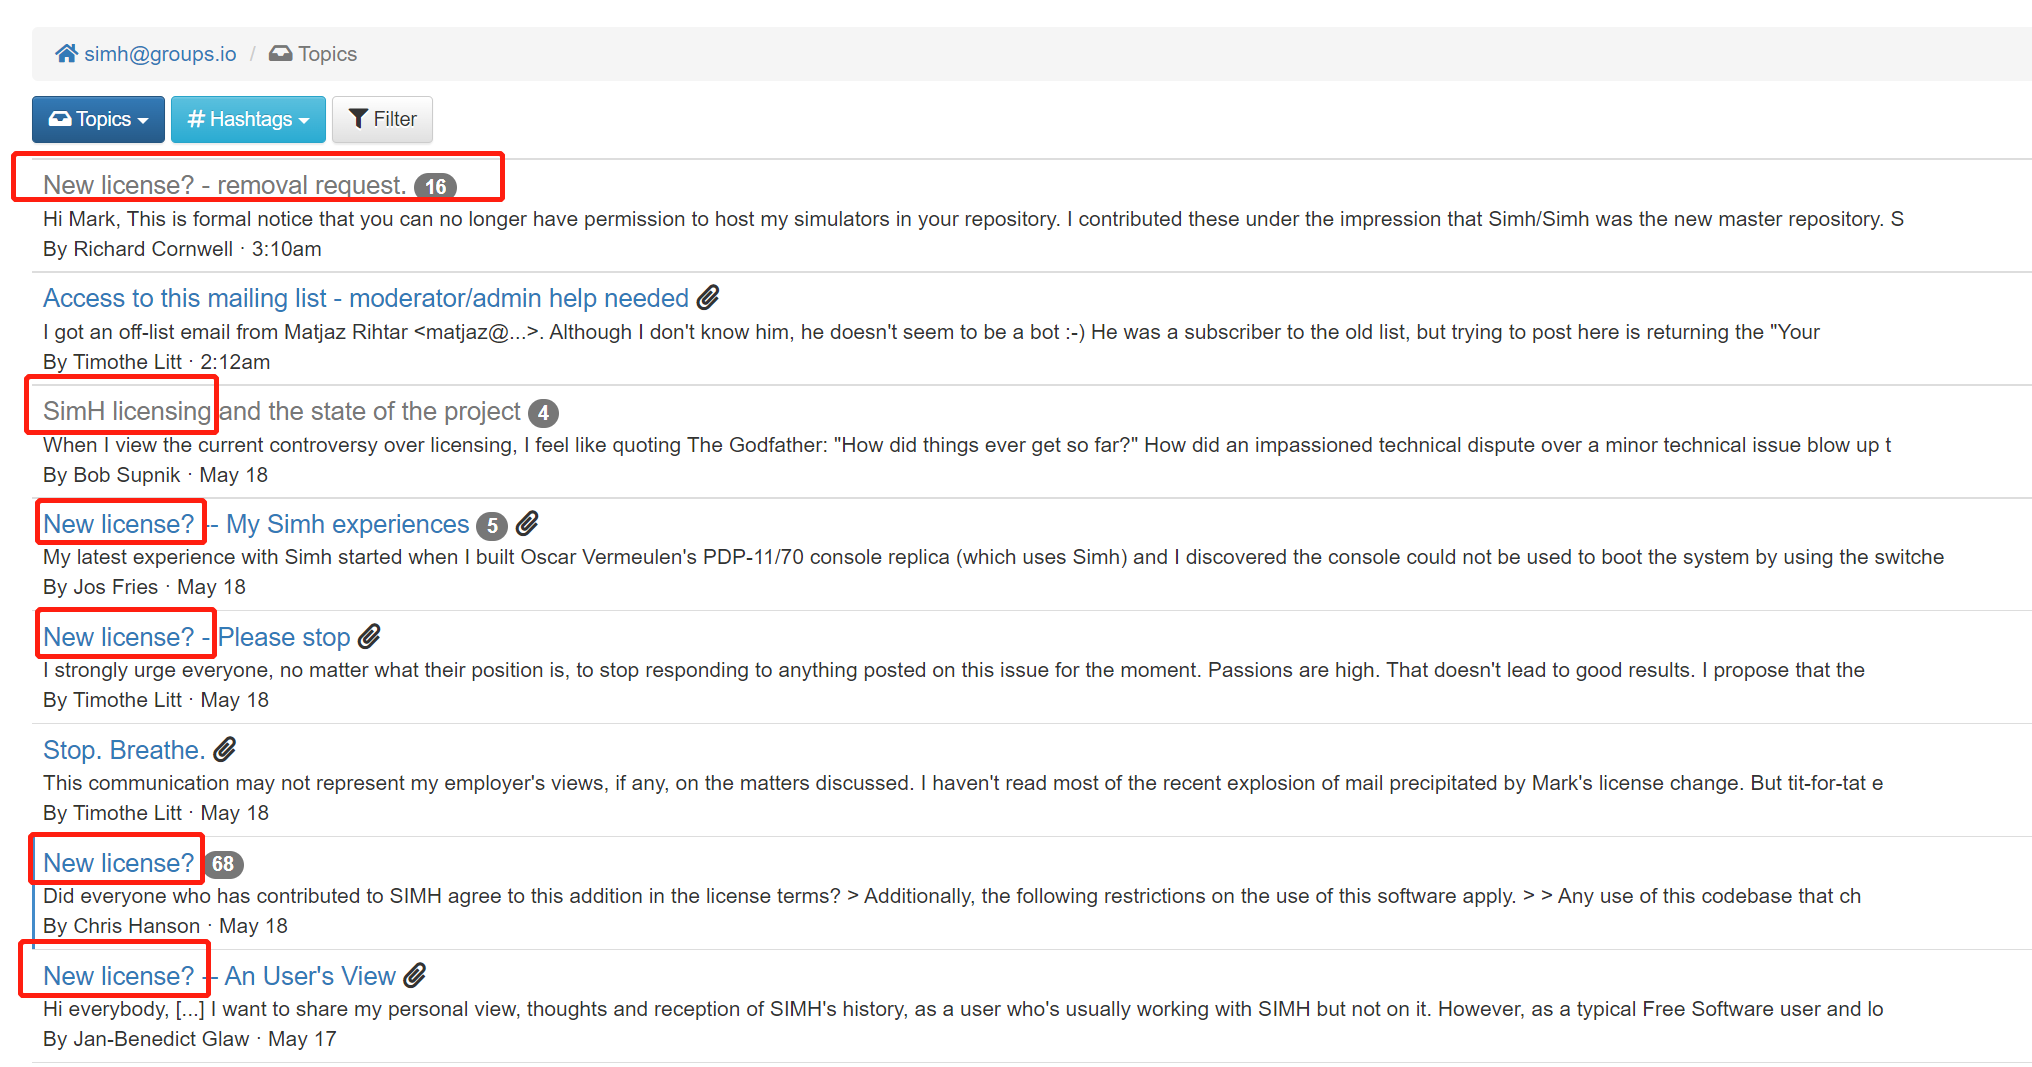Open topic New license? - removal request.
Viewport: 2032px width, 1067px height.
coord(225,185)
